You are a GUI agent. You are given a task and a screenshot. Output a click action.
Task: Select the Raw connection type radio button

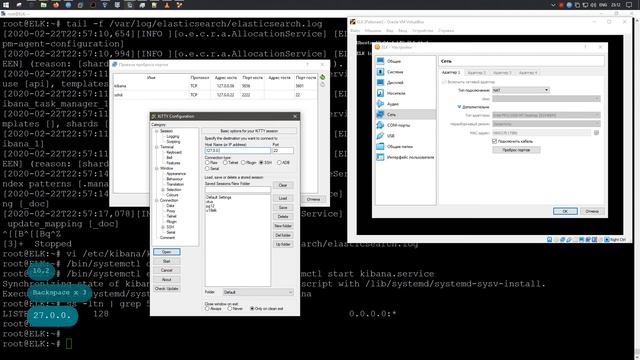click(x=207, y=162)
